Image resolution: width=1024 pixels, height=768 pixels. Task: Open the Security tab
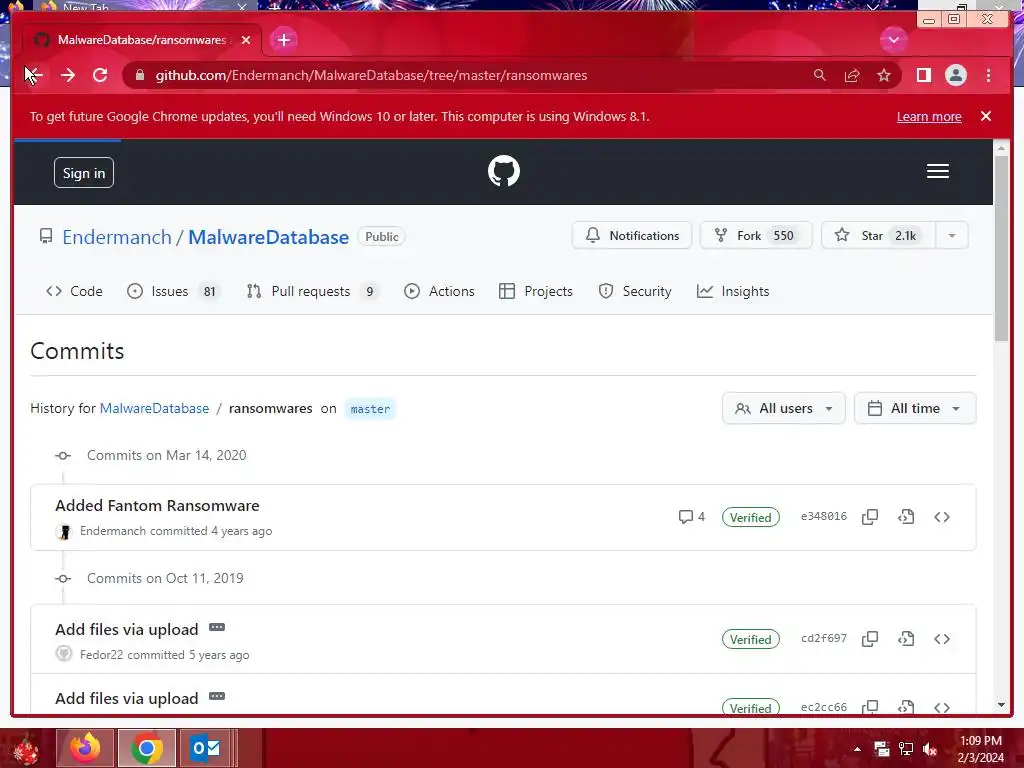635,291
